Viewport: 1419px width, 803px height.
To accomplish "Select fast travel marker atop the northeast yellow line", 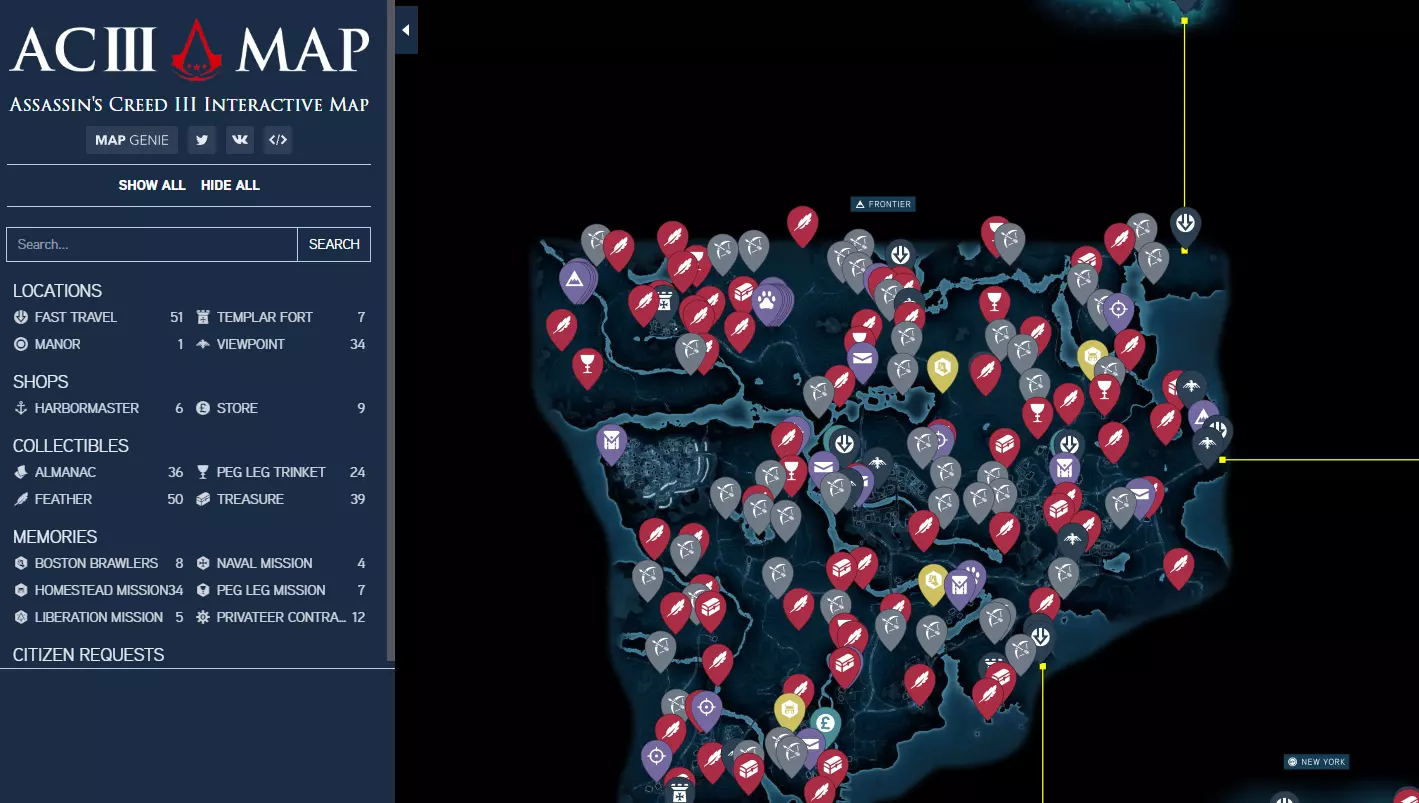I will [x=1185, y=226].
